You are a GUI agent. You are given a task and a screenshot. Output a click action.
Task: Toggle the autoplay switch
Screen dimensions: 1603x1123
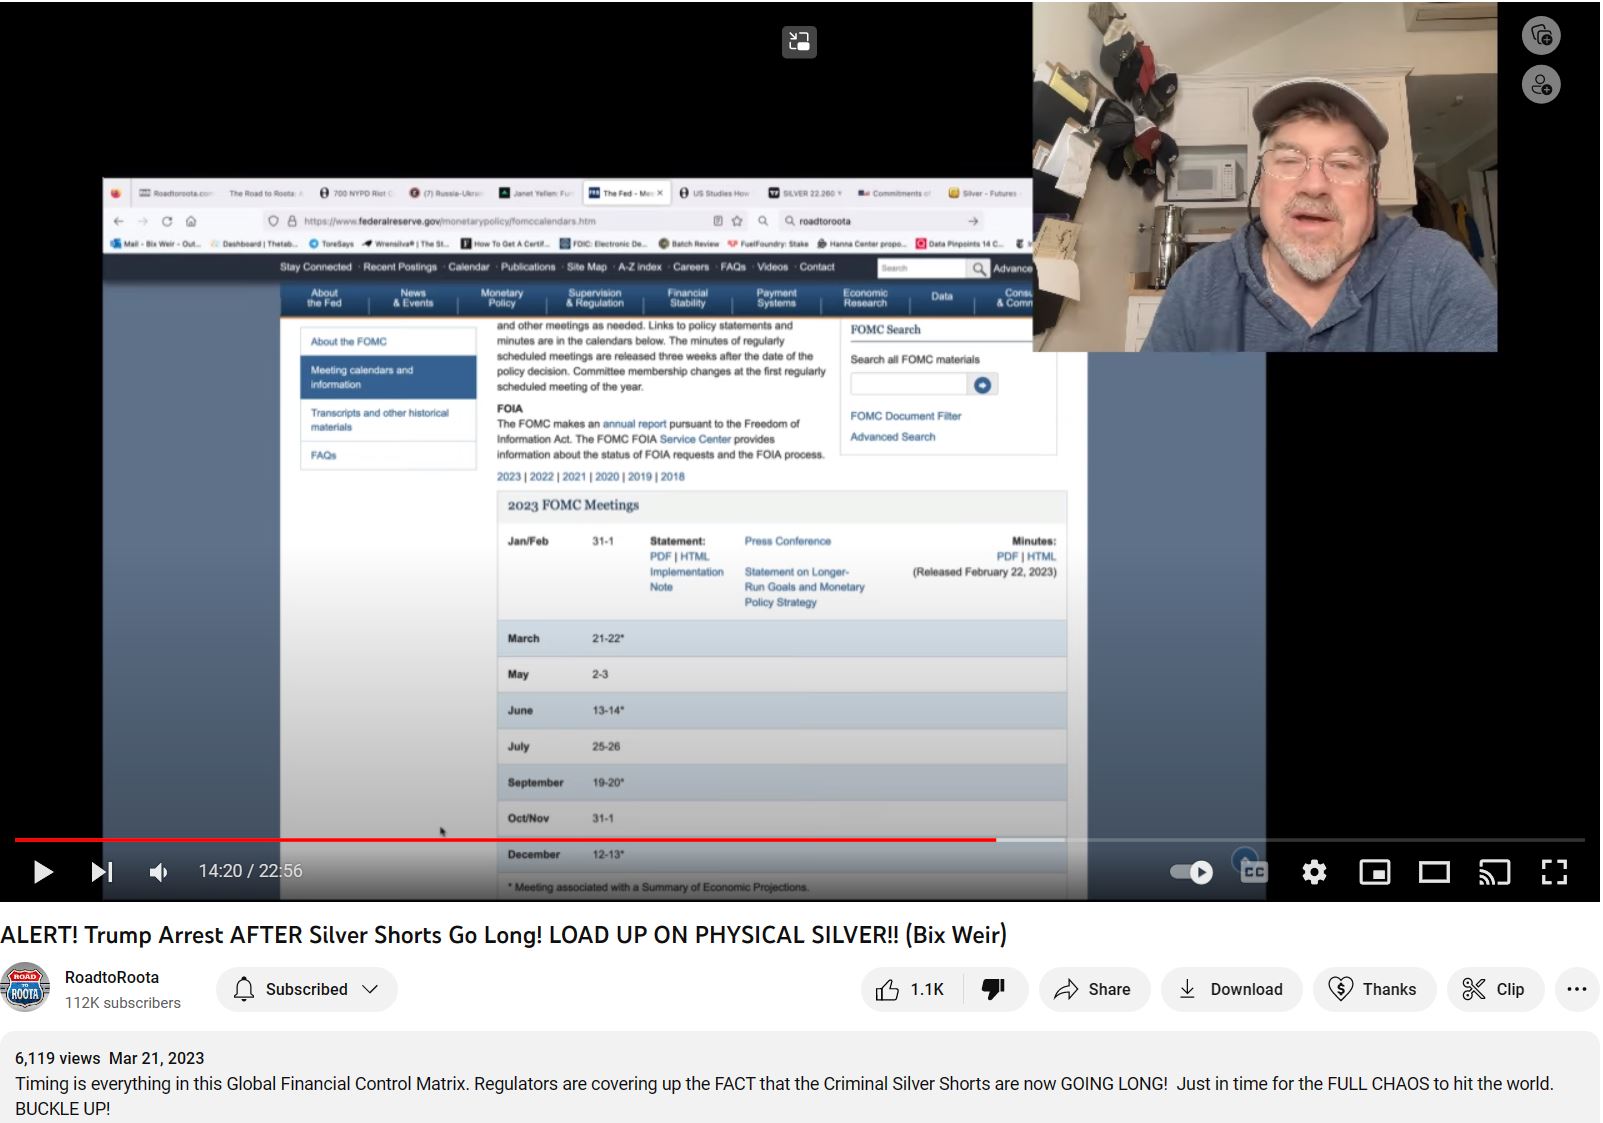coord(1191,872)
